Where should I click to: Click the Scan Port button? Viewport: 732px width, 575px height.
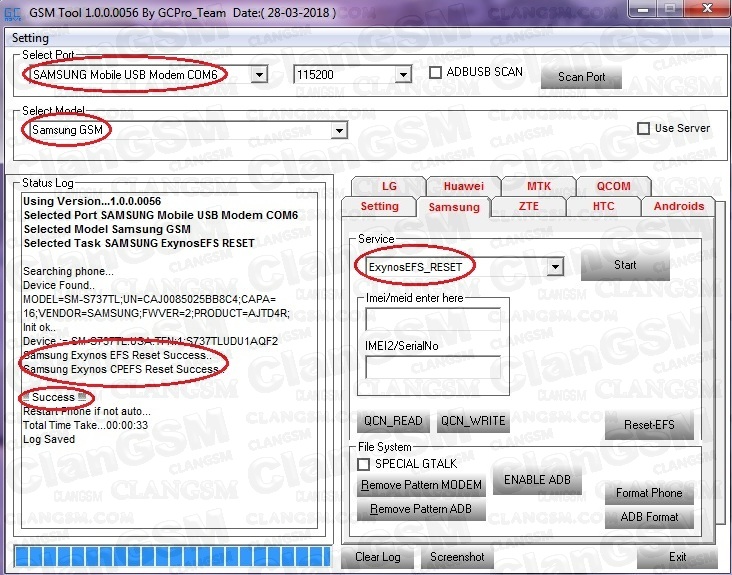(x=581, y=77)
